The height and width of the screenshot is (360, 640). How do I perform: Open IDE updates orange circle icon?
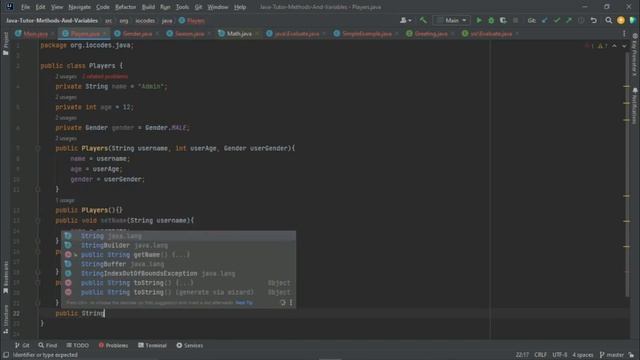coord(621,20)
